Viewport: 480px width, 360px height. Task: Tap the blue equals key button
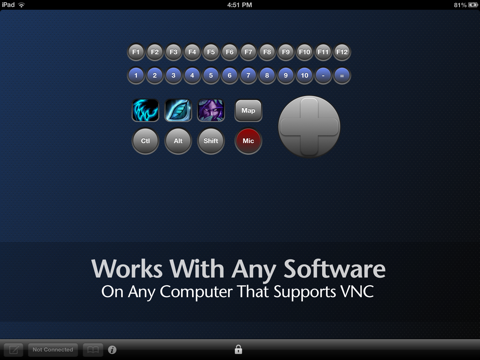[x=342, y=75]
